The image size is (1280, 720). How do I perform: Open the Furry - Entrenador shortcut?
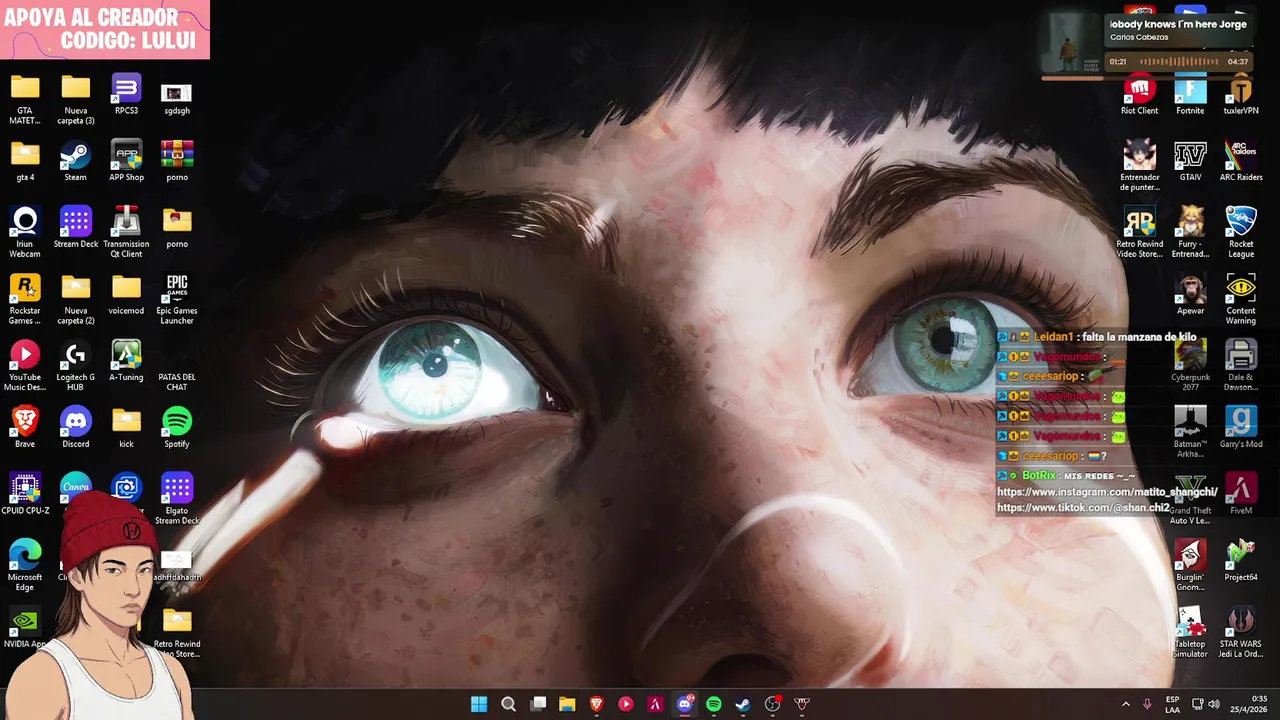(x=1190, y=233)
